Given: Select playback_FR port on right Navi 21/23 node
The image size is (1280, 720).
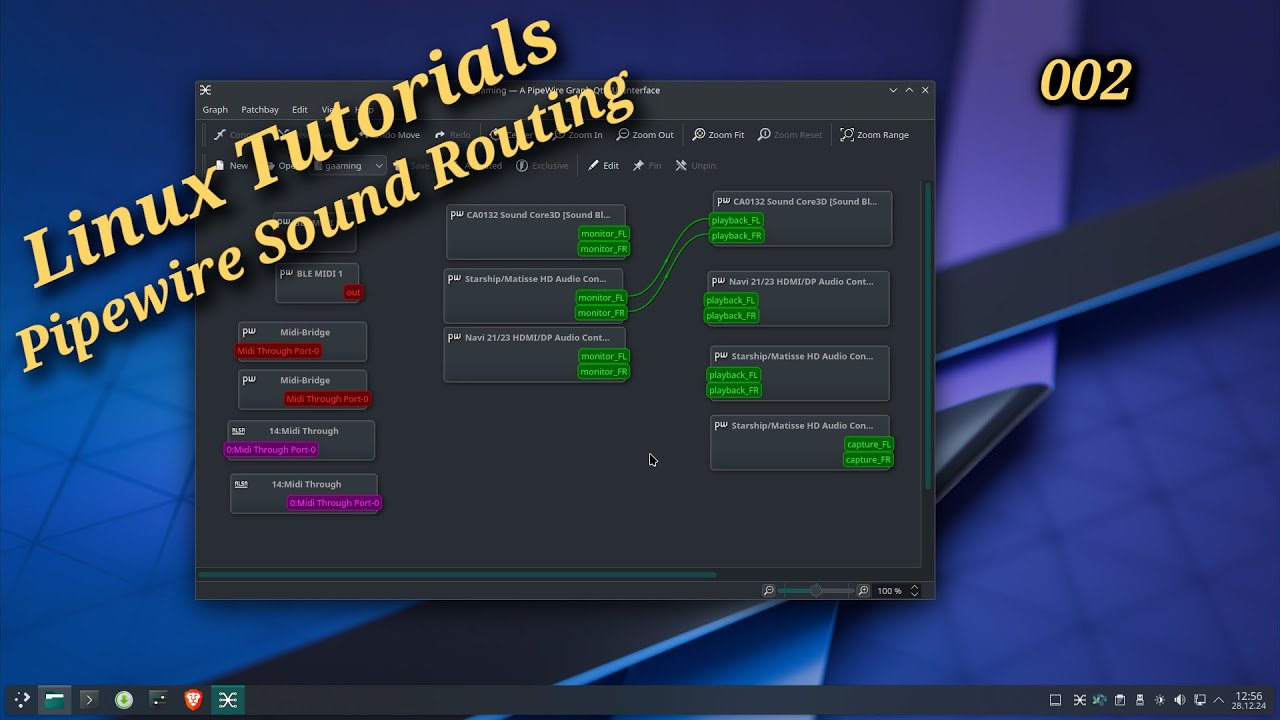Looking at the screenshot, I should [731, 316].
